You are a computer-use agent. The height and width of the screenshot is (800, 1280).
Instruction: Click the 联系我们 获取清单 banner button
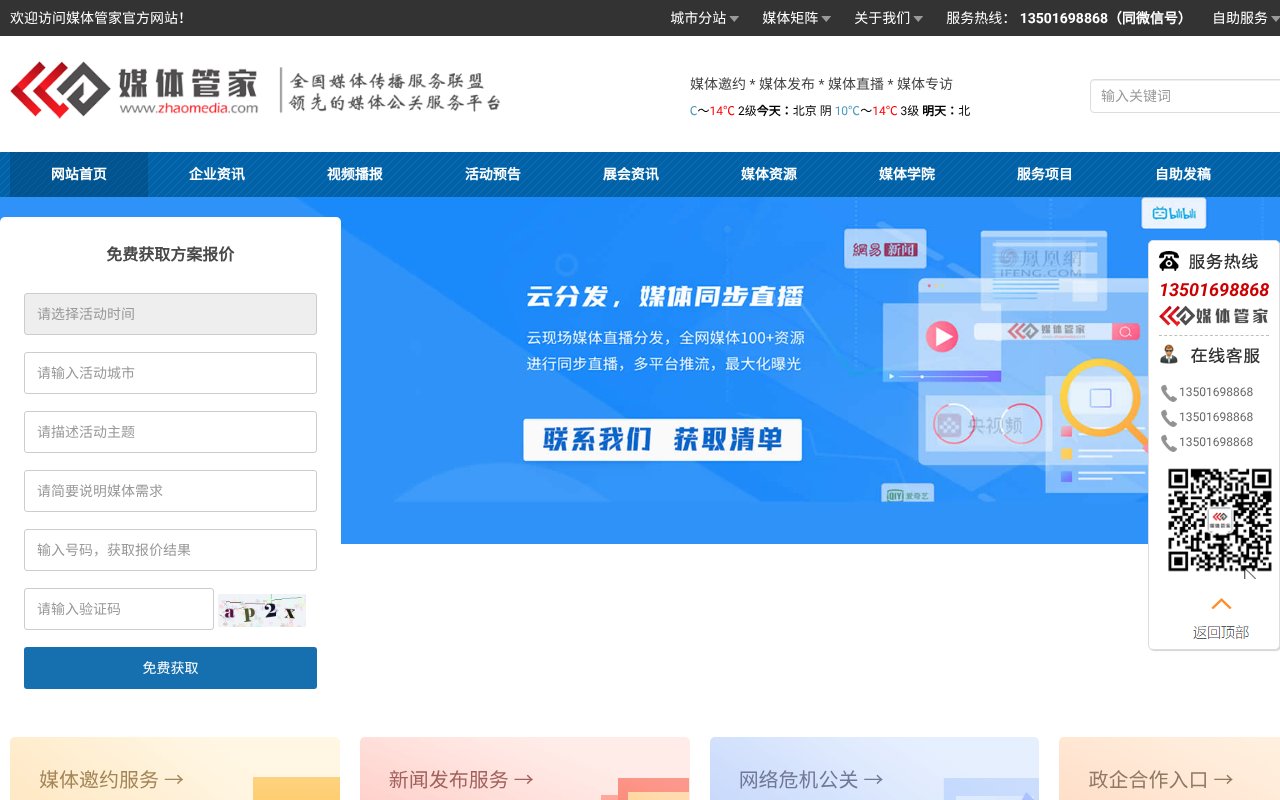(x=662, y=439)
